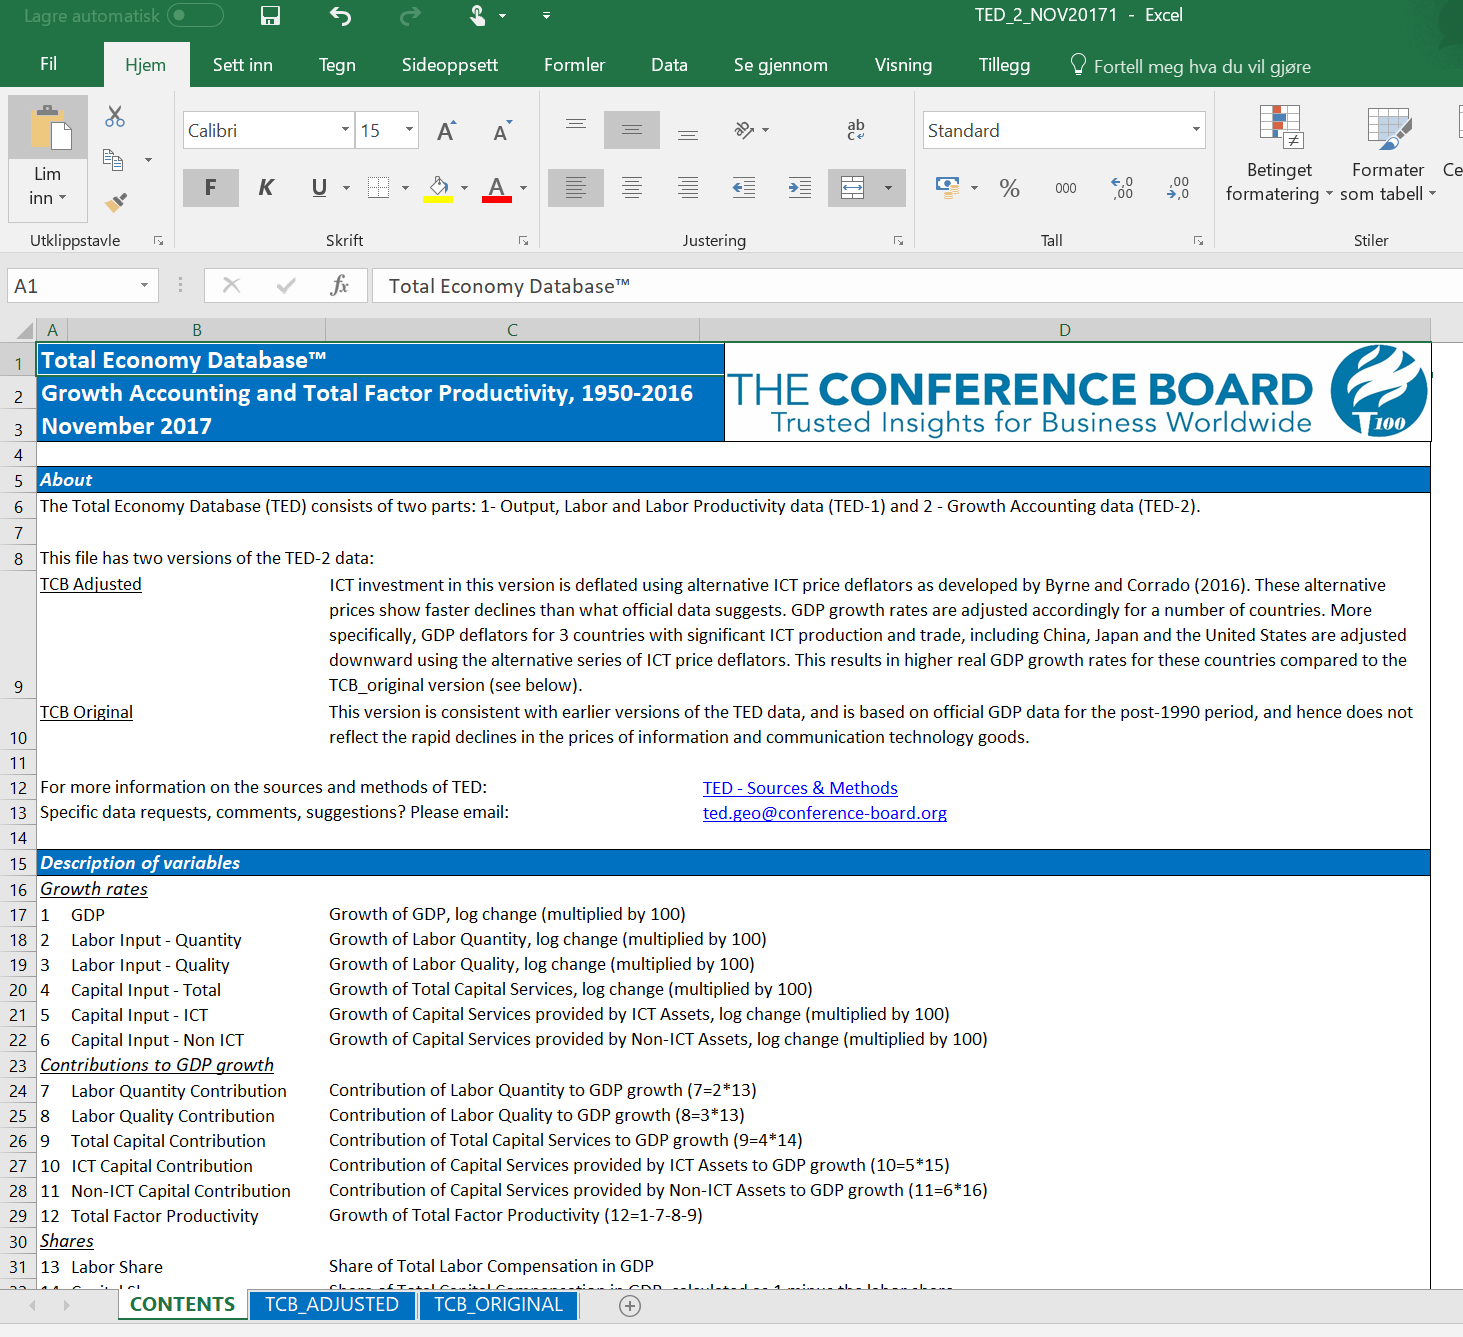Decrease the indent
Image resolution: width=1463 pixels, height=1337 pixels.
tap(744, 188)
